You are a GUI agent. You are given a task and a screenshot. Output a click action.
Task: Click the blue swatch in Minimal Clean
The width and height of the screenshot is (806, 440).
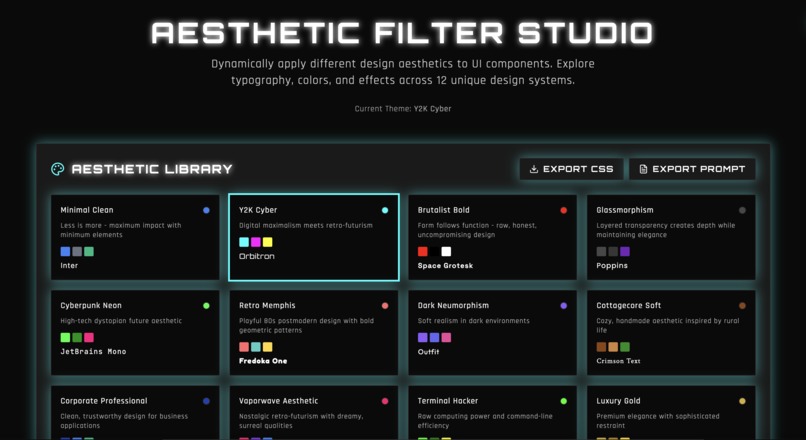click(x=65, y=251)
